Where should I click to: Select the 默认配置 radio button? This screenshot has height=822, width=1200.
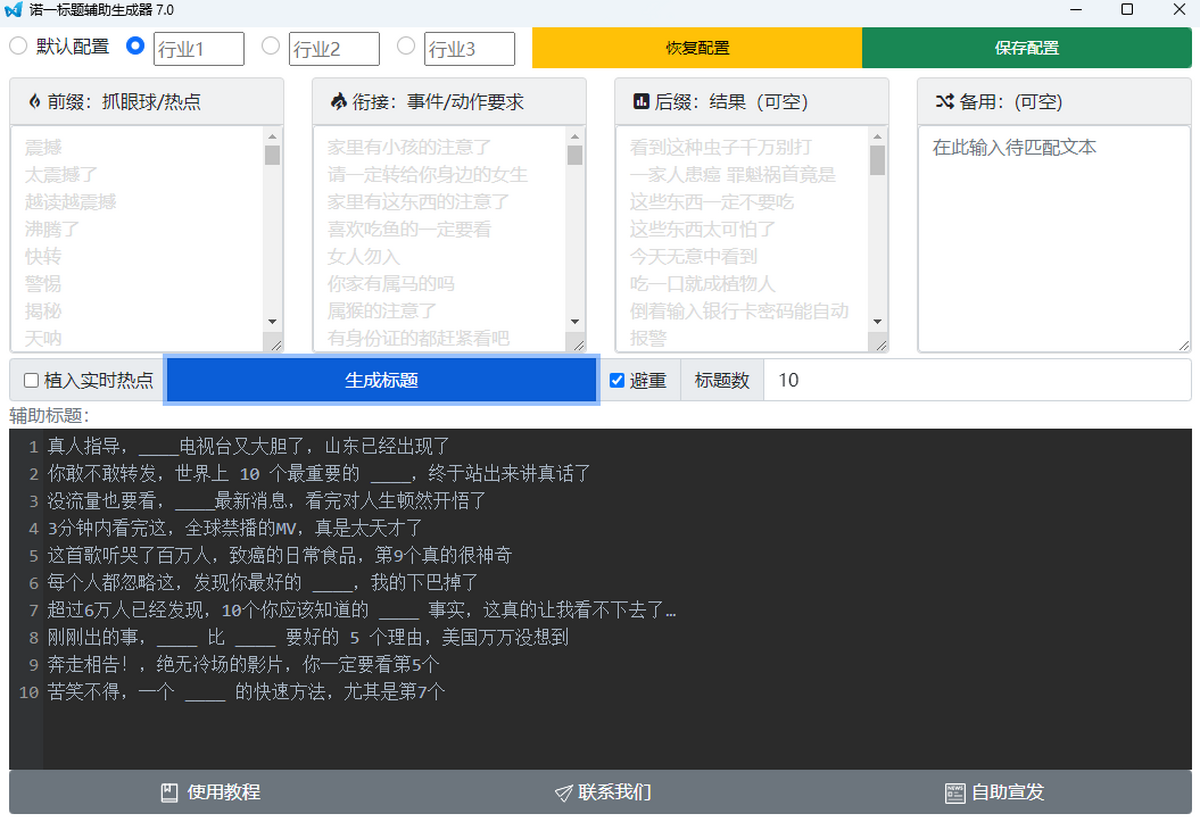19,46
